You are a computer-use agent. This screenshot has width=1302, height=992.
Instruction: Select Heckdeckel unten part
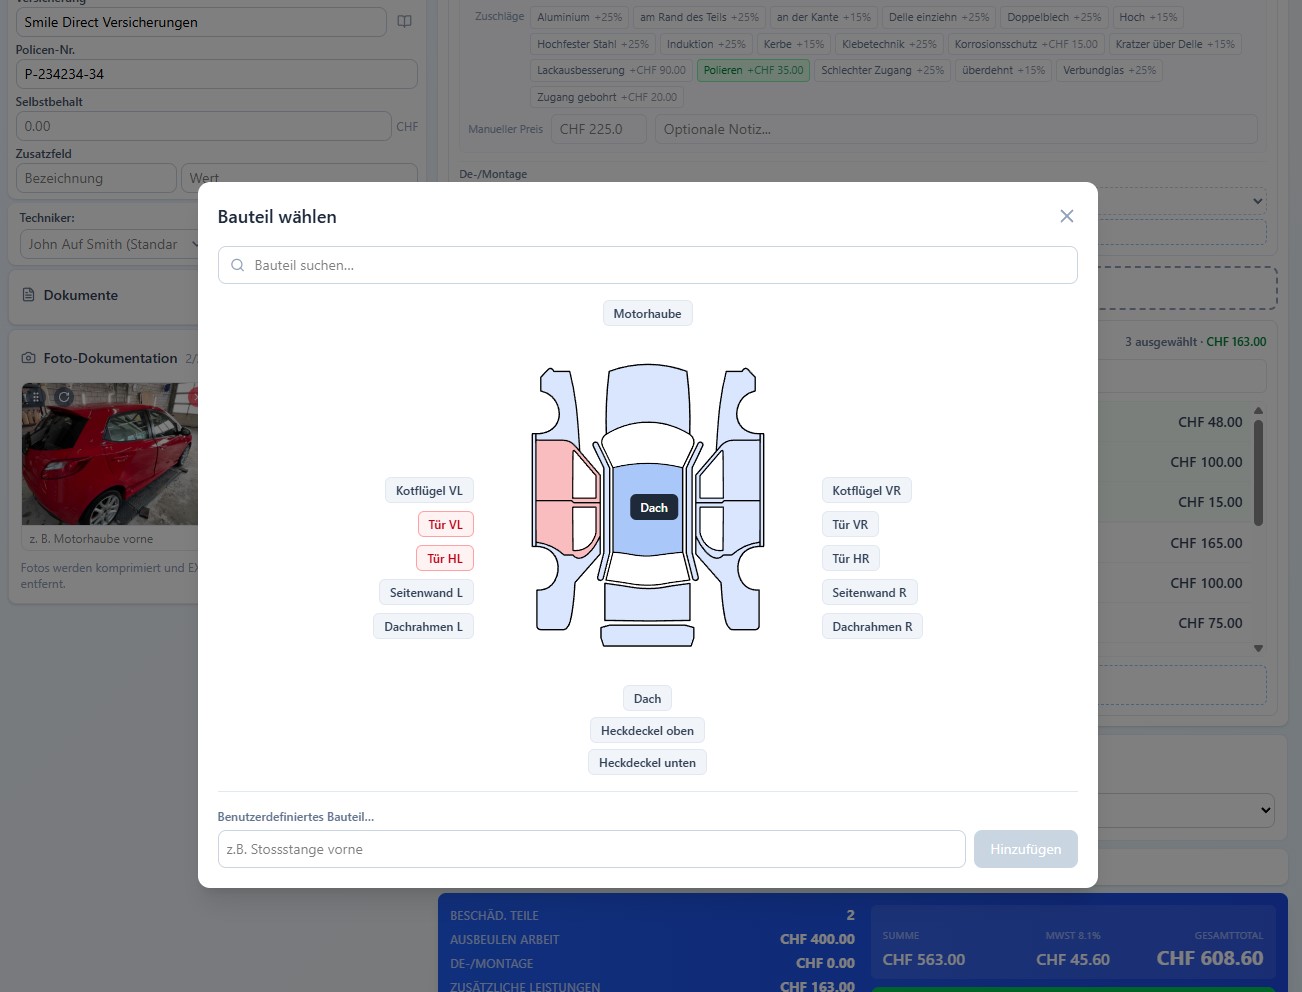(647, 763)
